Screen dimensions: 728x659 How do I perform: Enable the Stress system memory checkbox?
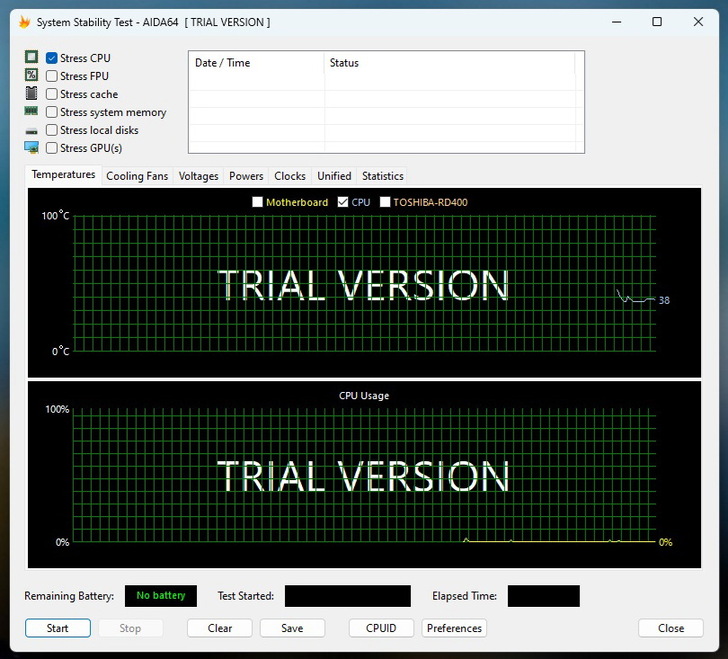pos(52,112)
